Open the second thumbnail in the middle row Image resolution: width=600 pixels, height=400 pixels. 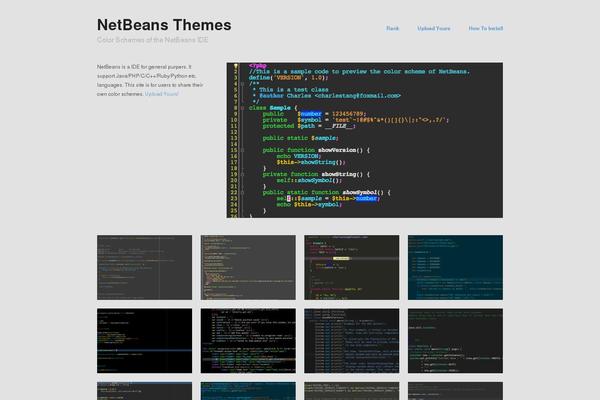[x=248, y=341]
